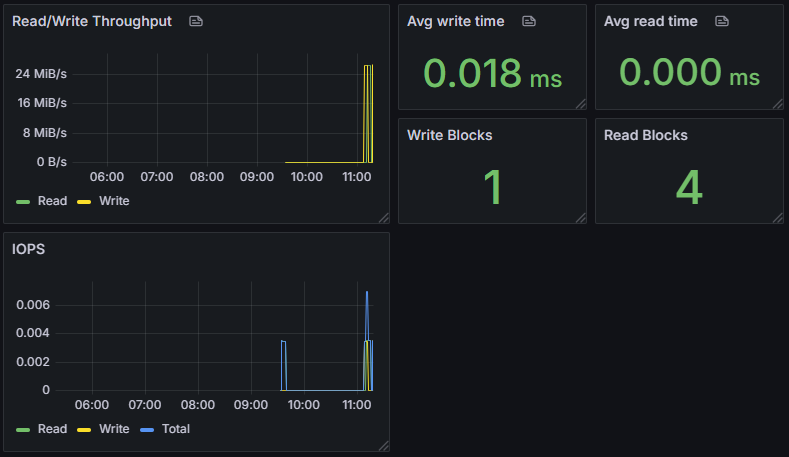Click the green Read color swatch in IOPS legend

[x=23, y=429]
